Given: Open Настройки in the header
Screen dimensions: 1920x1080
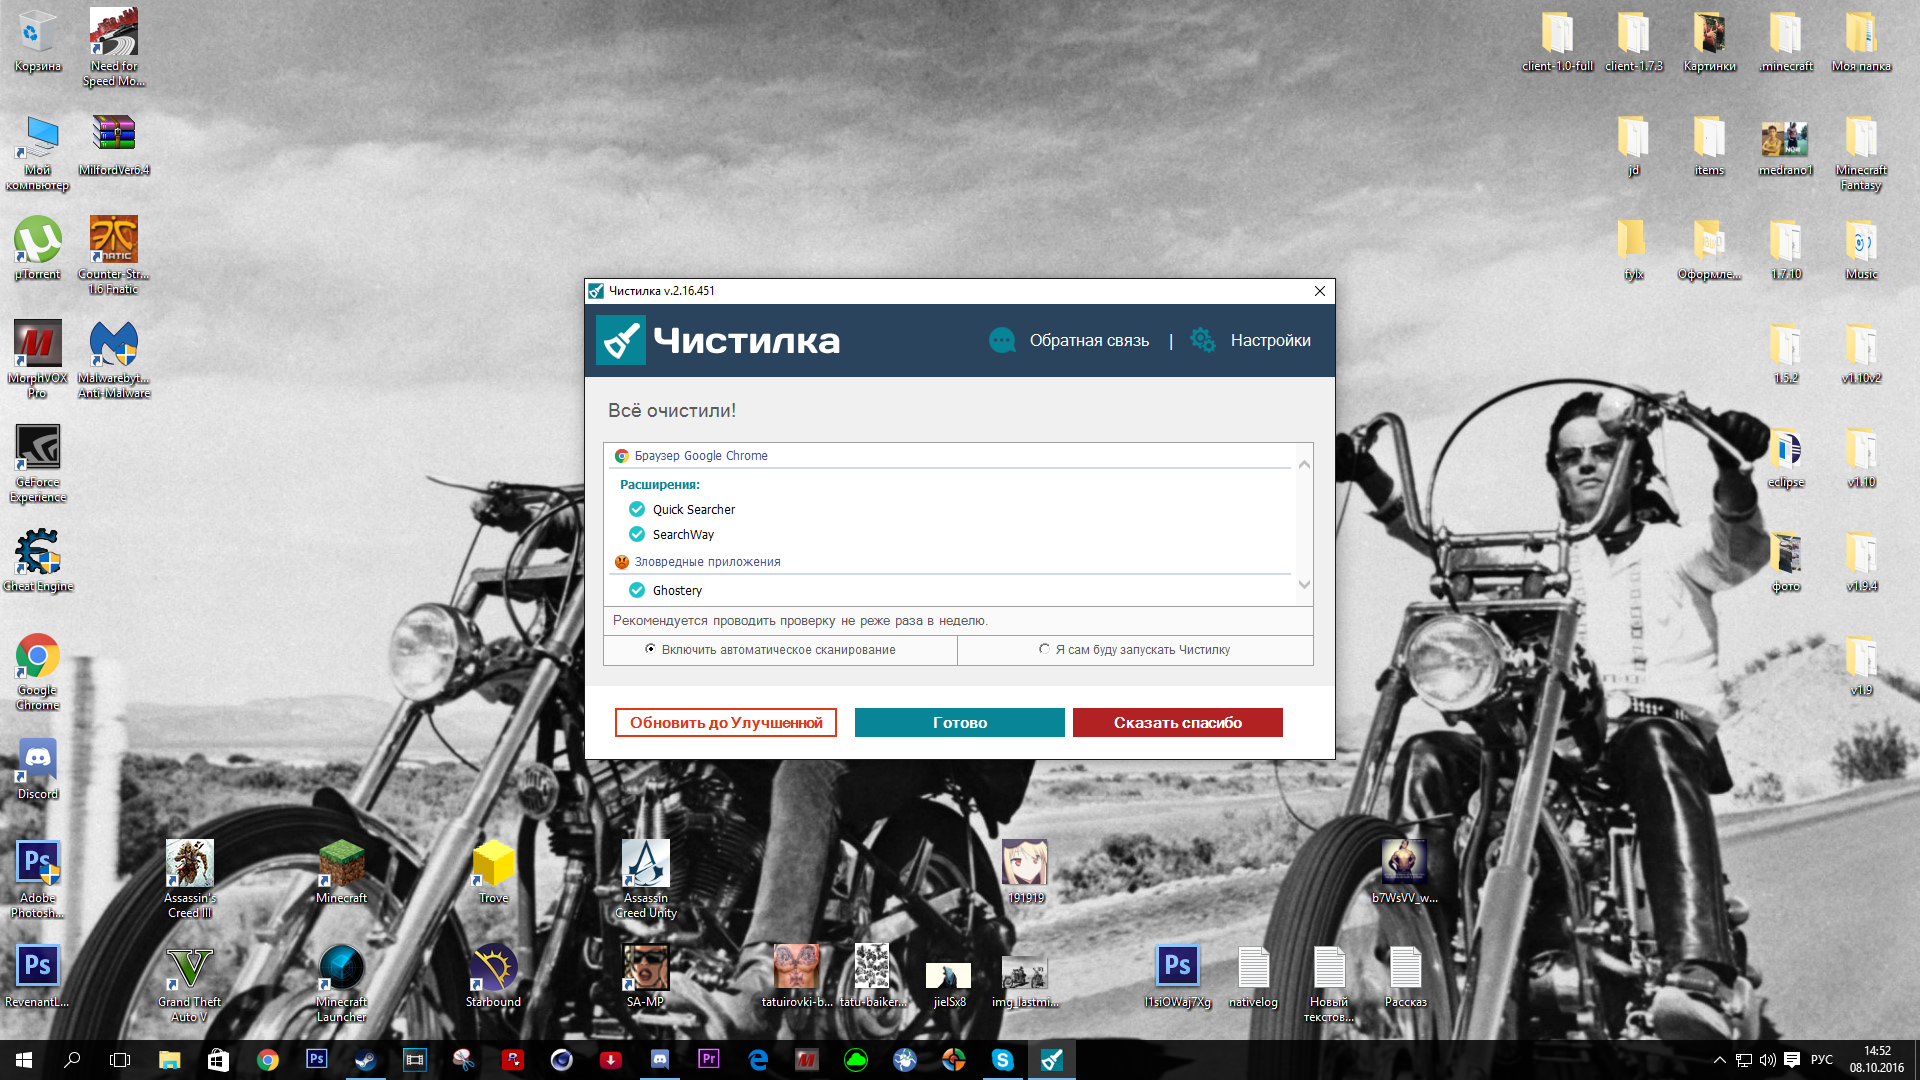Looking at the screenshot, I should click(1270, 340).
